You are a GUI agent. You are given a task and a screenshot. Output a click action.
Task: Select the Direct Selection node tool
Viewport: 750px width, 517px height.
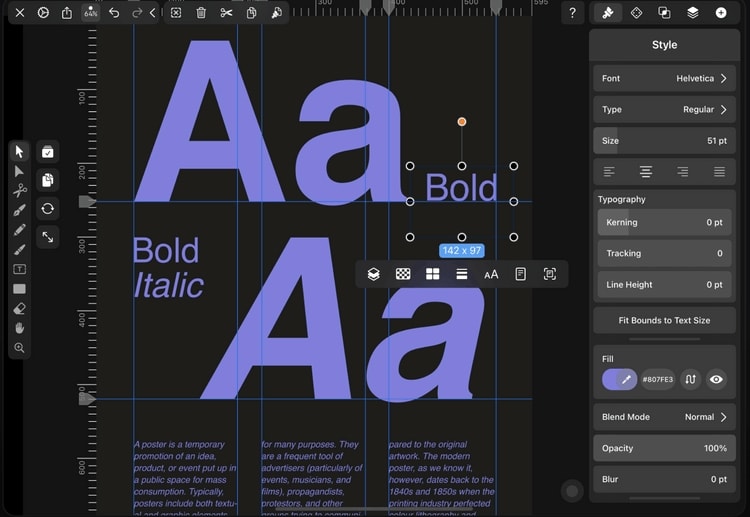[x=19, y=171]
